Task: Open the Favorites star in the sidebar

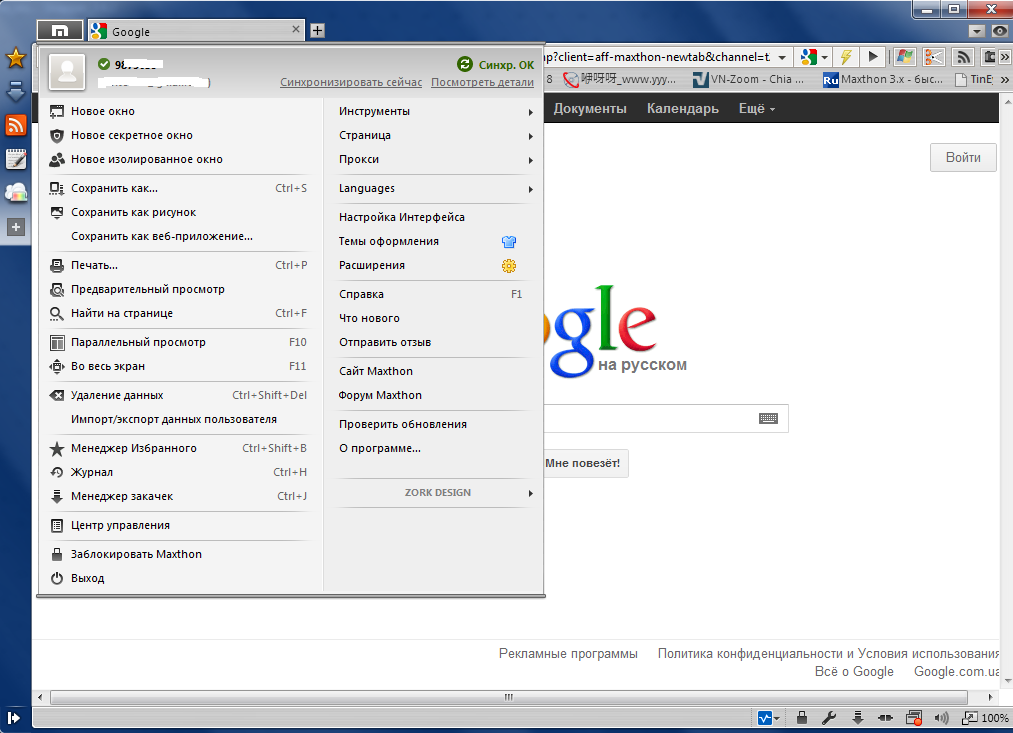Action: pos(15,59)
